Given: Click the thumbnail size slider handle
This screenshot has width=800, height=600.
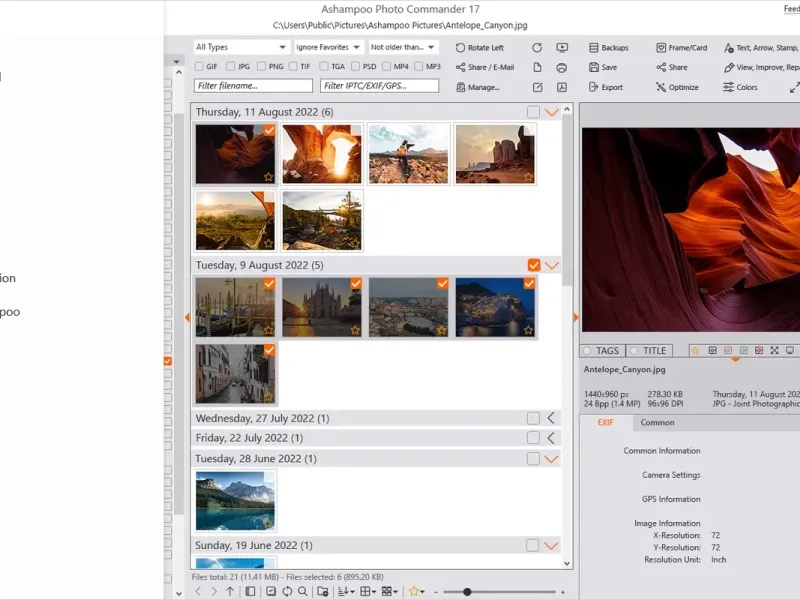Looking at the screenshot, I should [467, 592].
